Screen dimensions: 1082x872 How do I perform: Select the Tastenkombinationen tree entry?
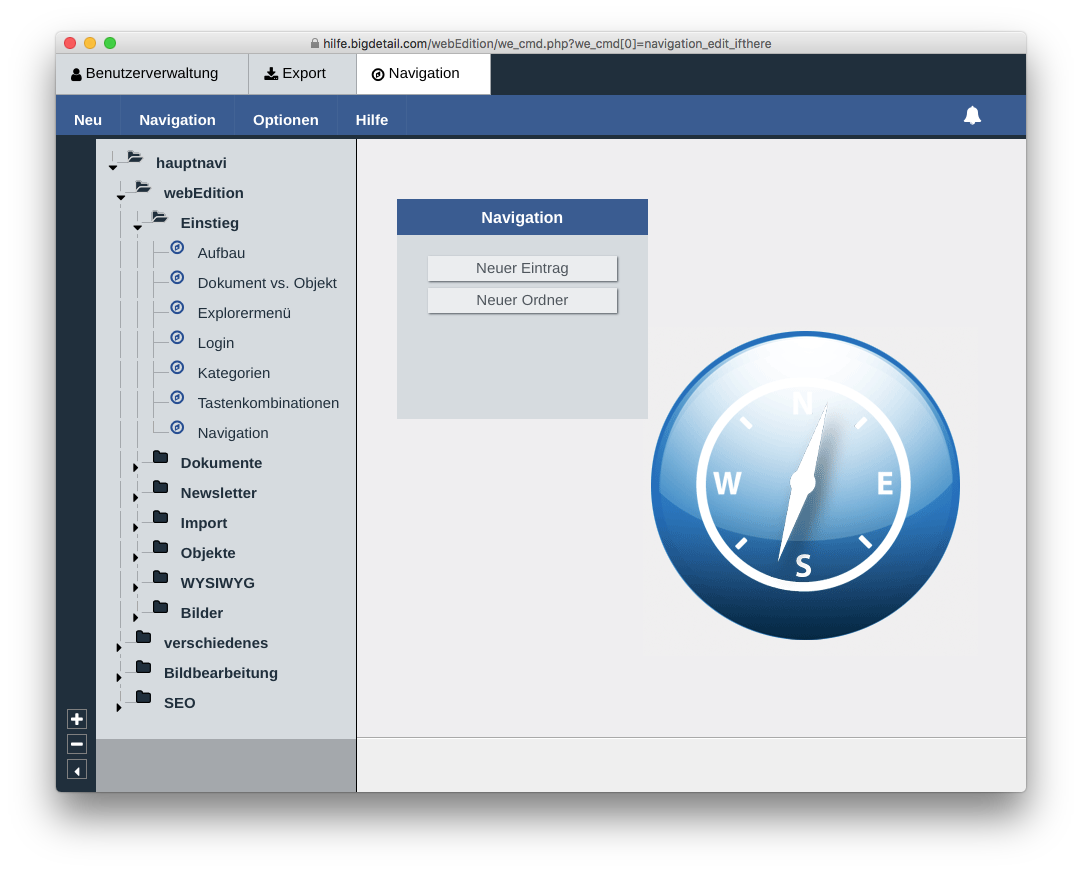click(x=268, y=403)
